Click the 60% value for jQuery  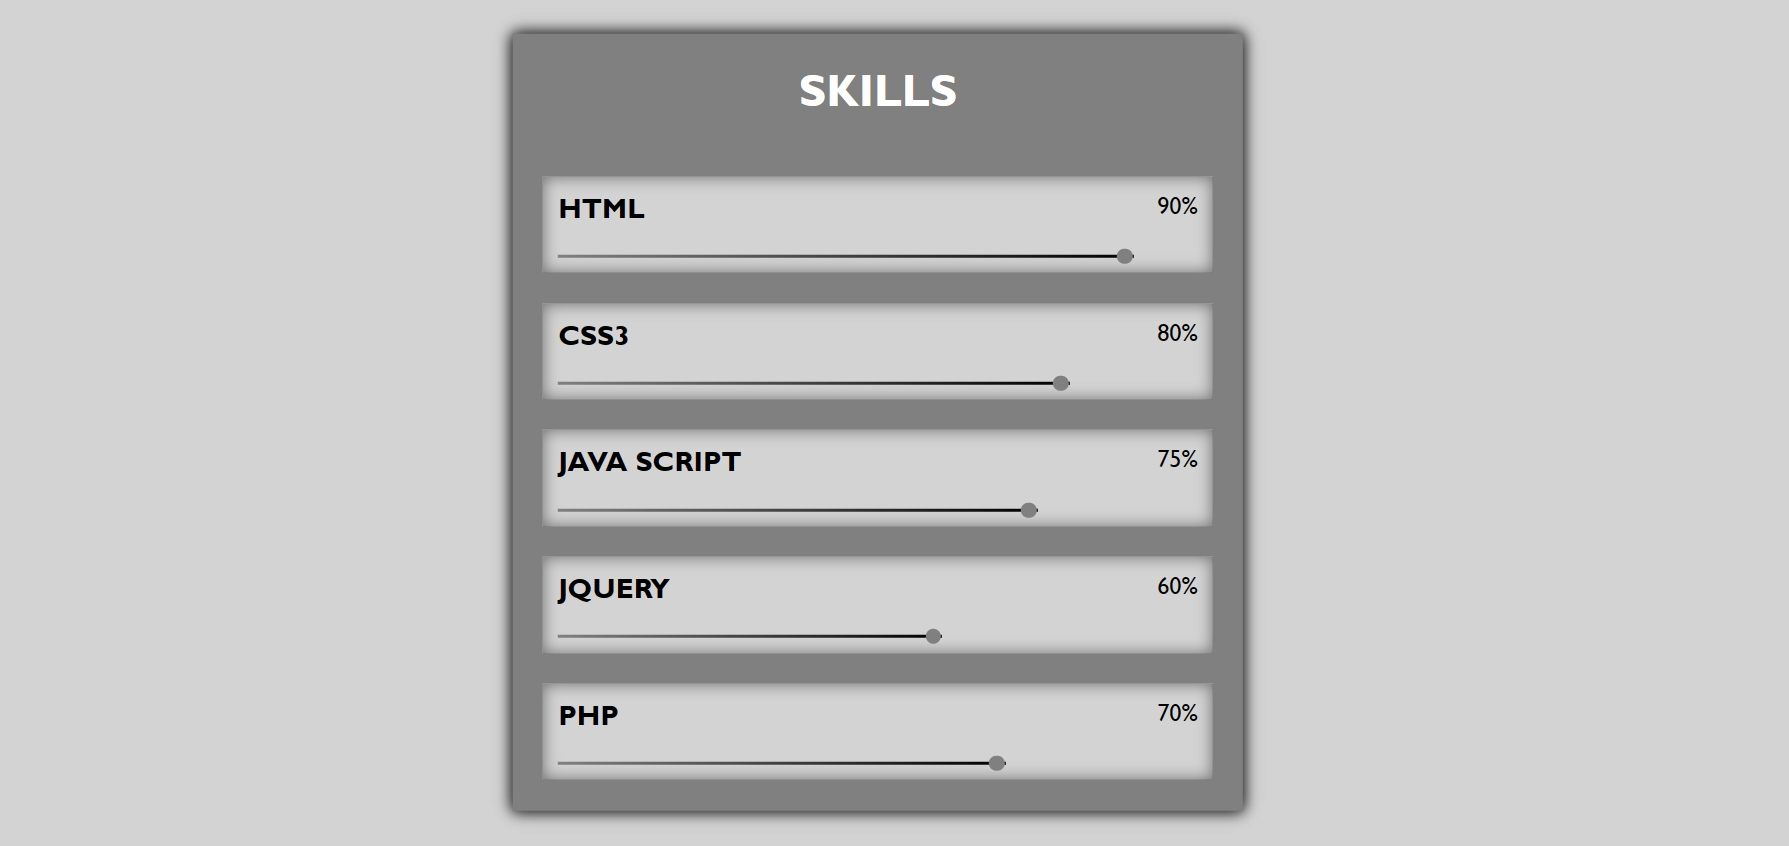click(1177, 586)
